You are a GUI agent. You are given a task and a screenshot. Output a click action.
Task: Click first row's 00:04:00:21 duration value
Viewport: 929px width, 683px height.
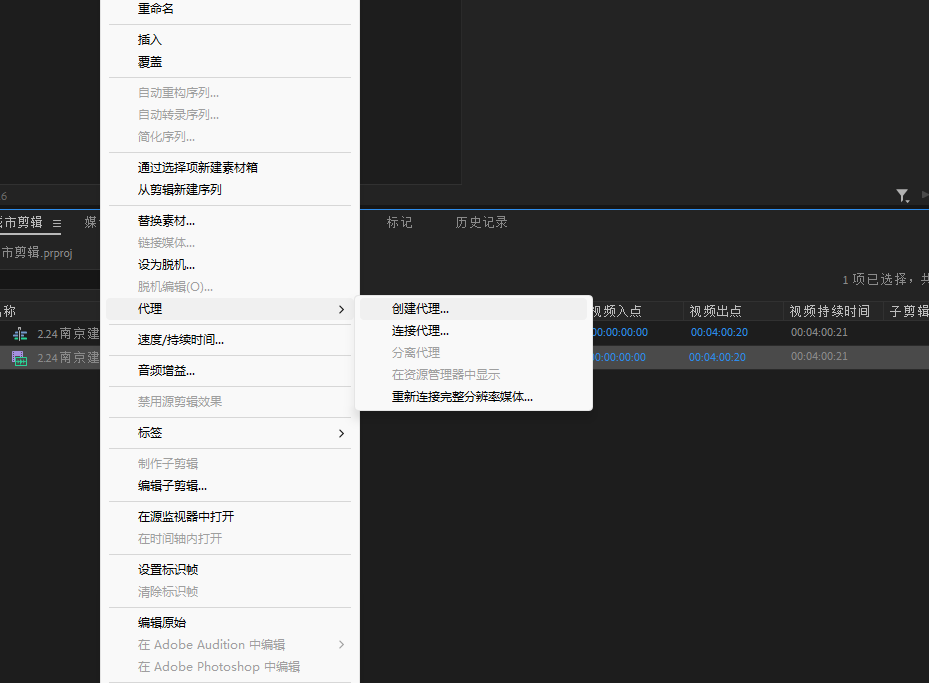tap(819, 332)
